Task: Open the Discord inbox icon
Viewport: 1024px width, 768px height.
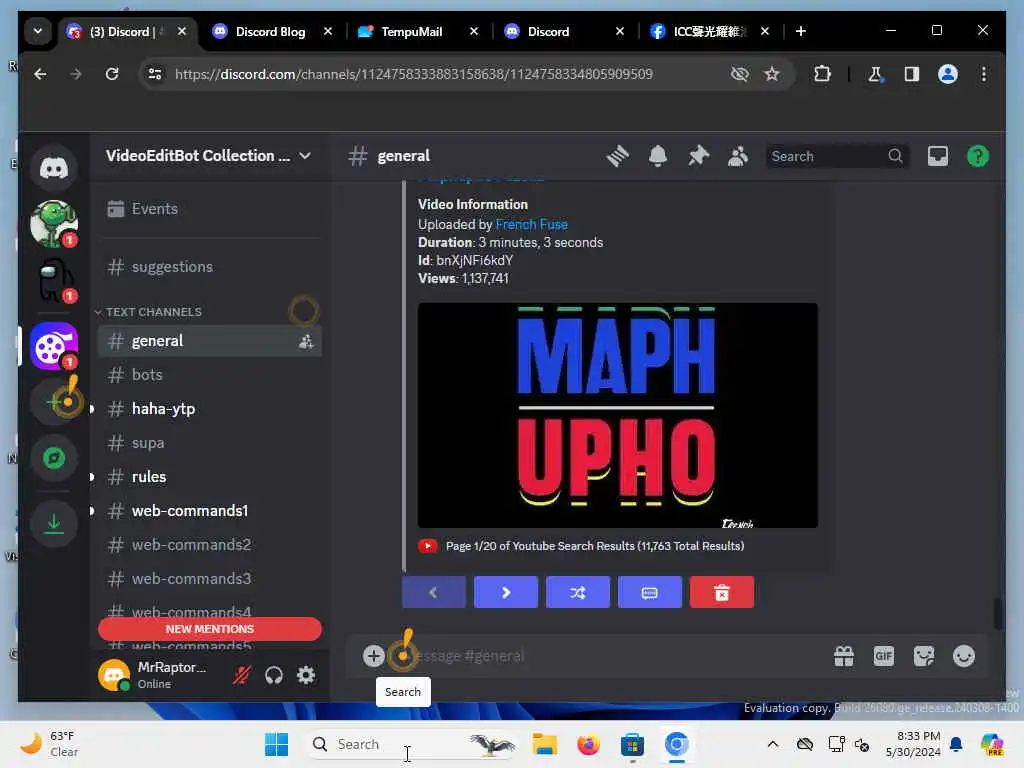Action: (x=938, y=156)
